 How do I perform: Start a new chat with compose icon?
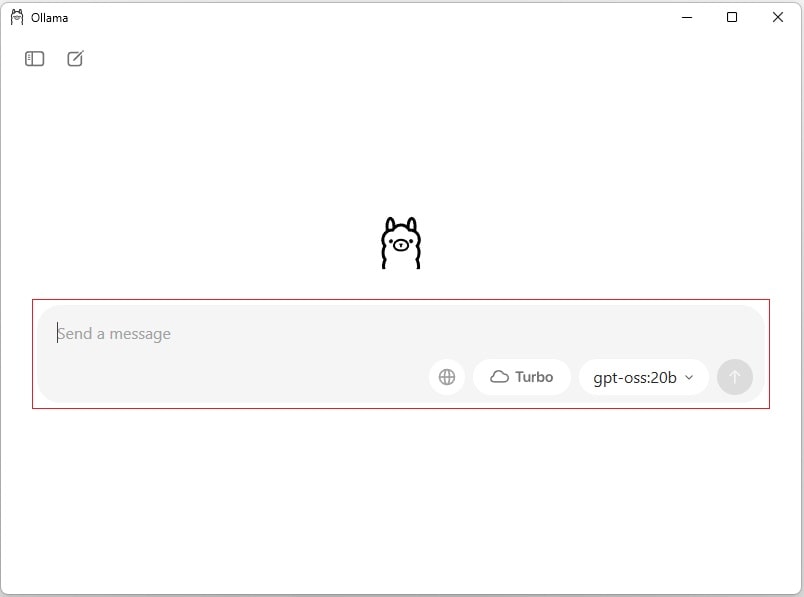[x=75, y=58]
